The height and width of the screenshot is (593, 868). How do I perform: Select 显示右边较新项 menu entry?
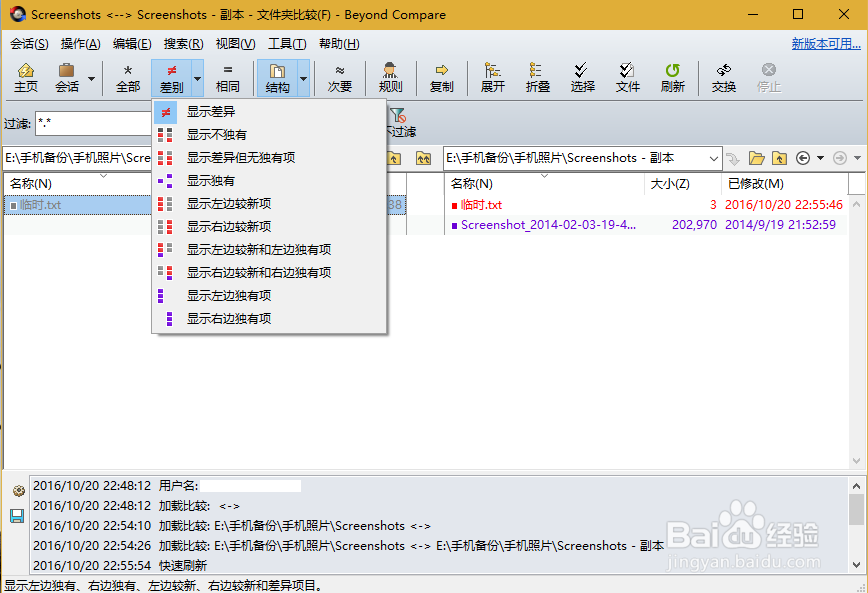269,226
